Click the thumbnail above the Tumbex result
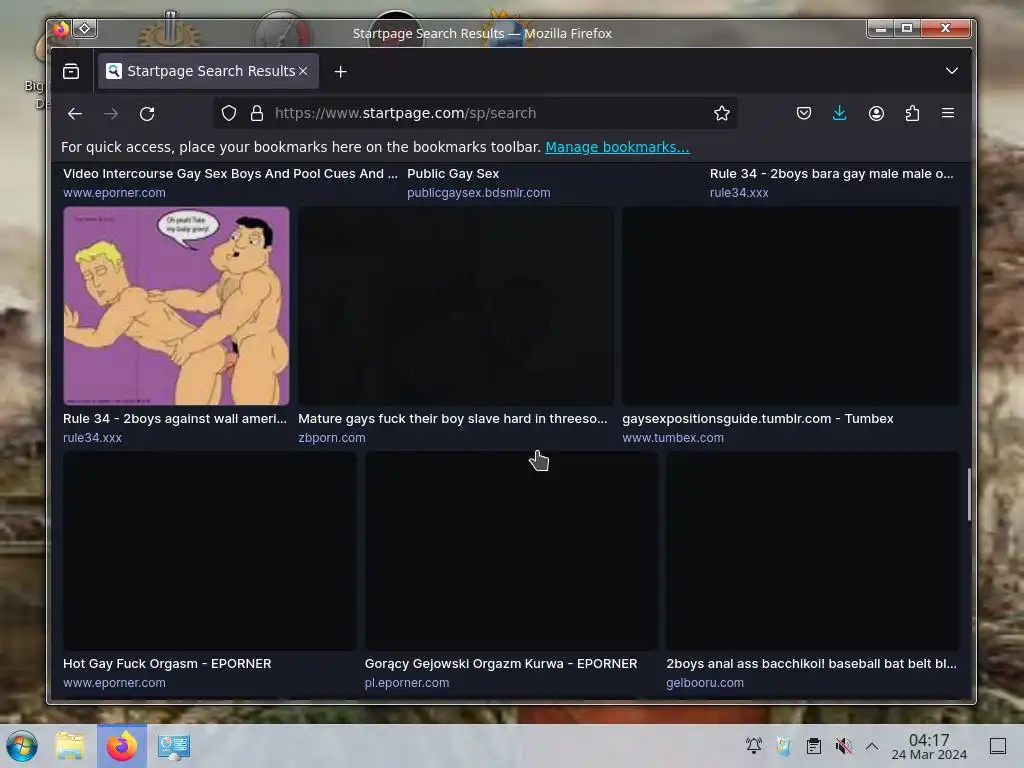The height and width of the screenshot is (768, 1024). point(791,306)
